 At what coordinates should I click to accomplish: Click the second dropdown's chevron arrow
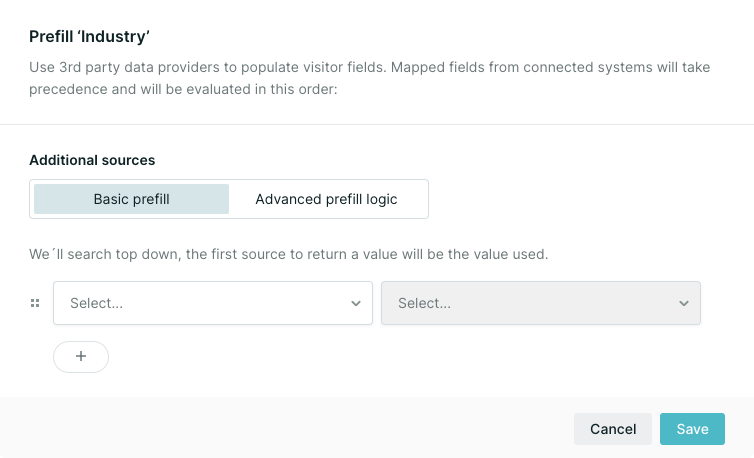684,303
